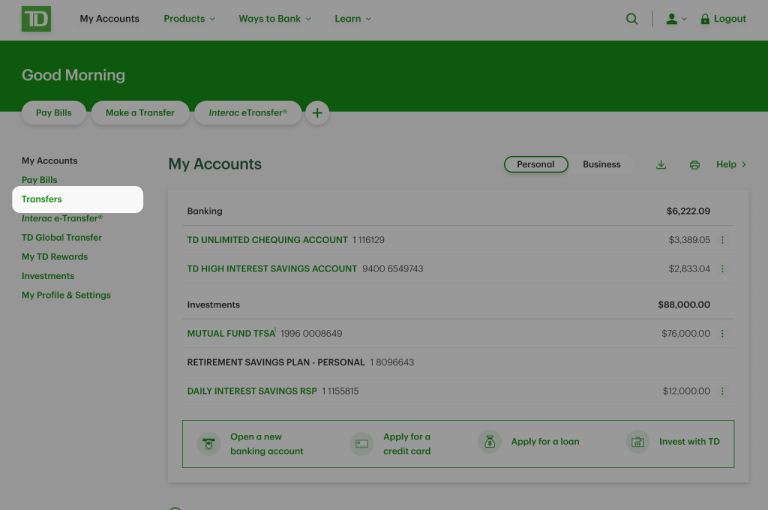
Task: Click the Invest with TD icon
Action: point(637,442)
